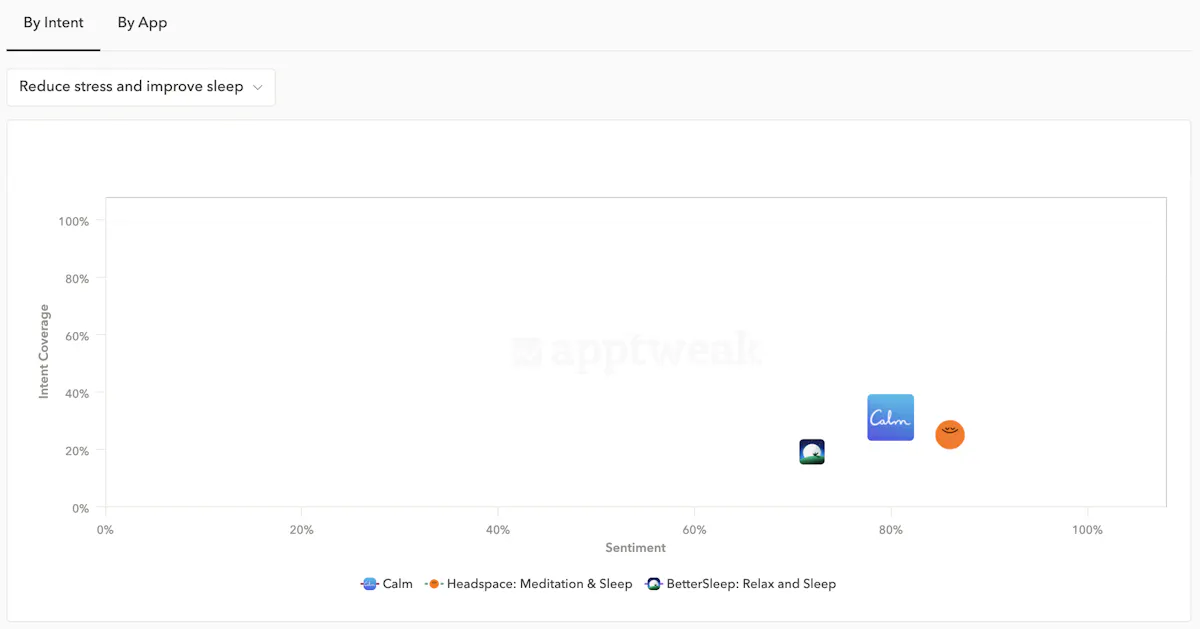
Task: Click the Headspace orange icon in chart
Action: click(x=950, y=434)
